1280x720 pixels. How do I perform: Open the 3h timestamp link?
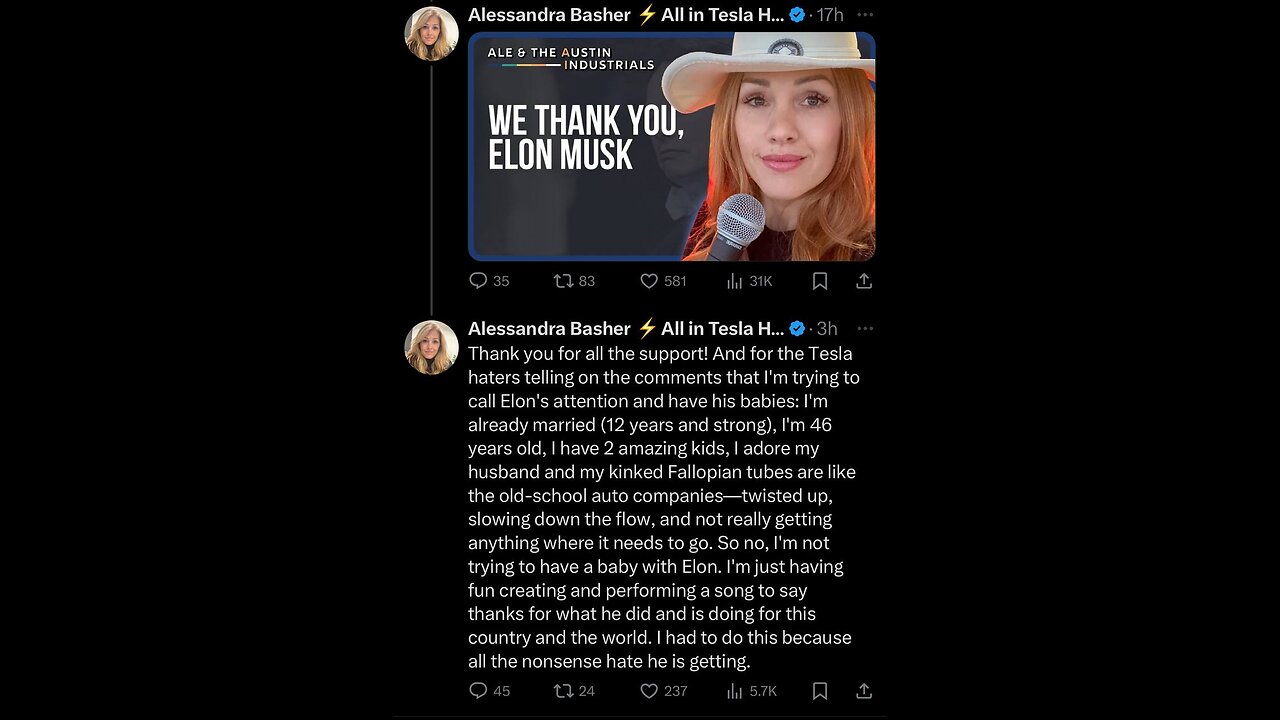coord(827,328)
